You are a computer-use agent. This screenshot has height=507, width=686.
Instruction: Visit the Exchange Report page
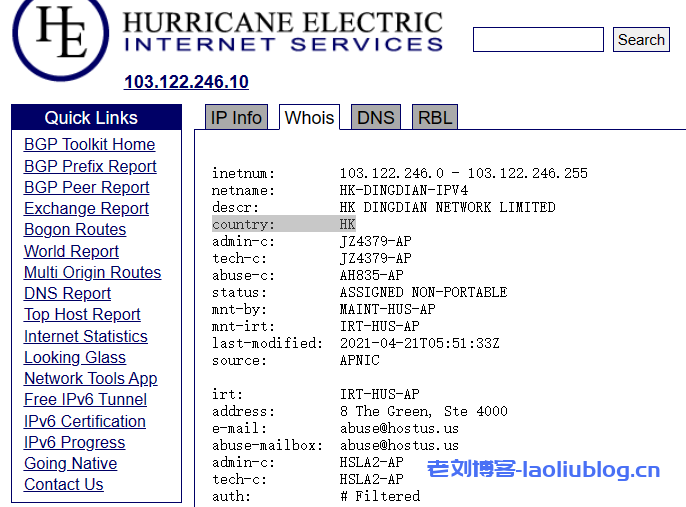86,208
